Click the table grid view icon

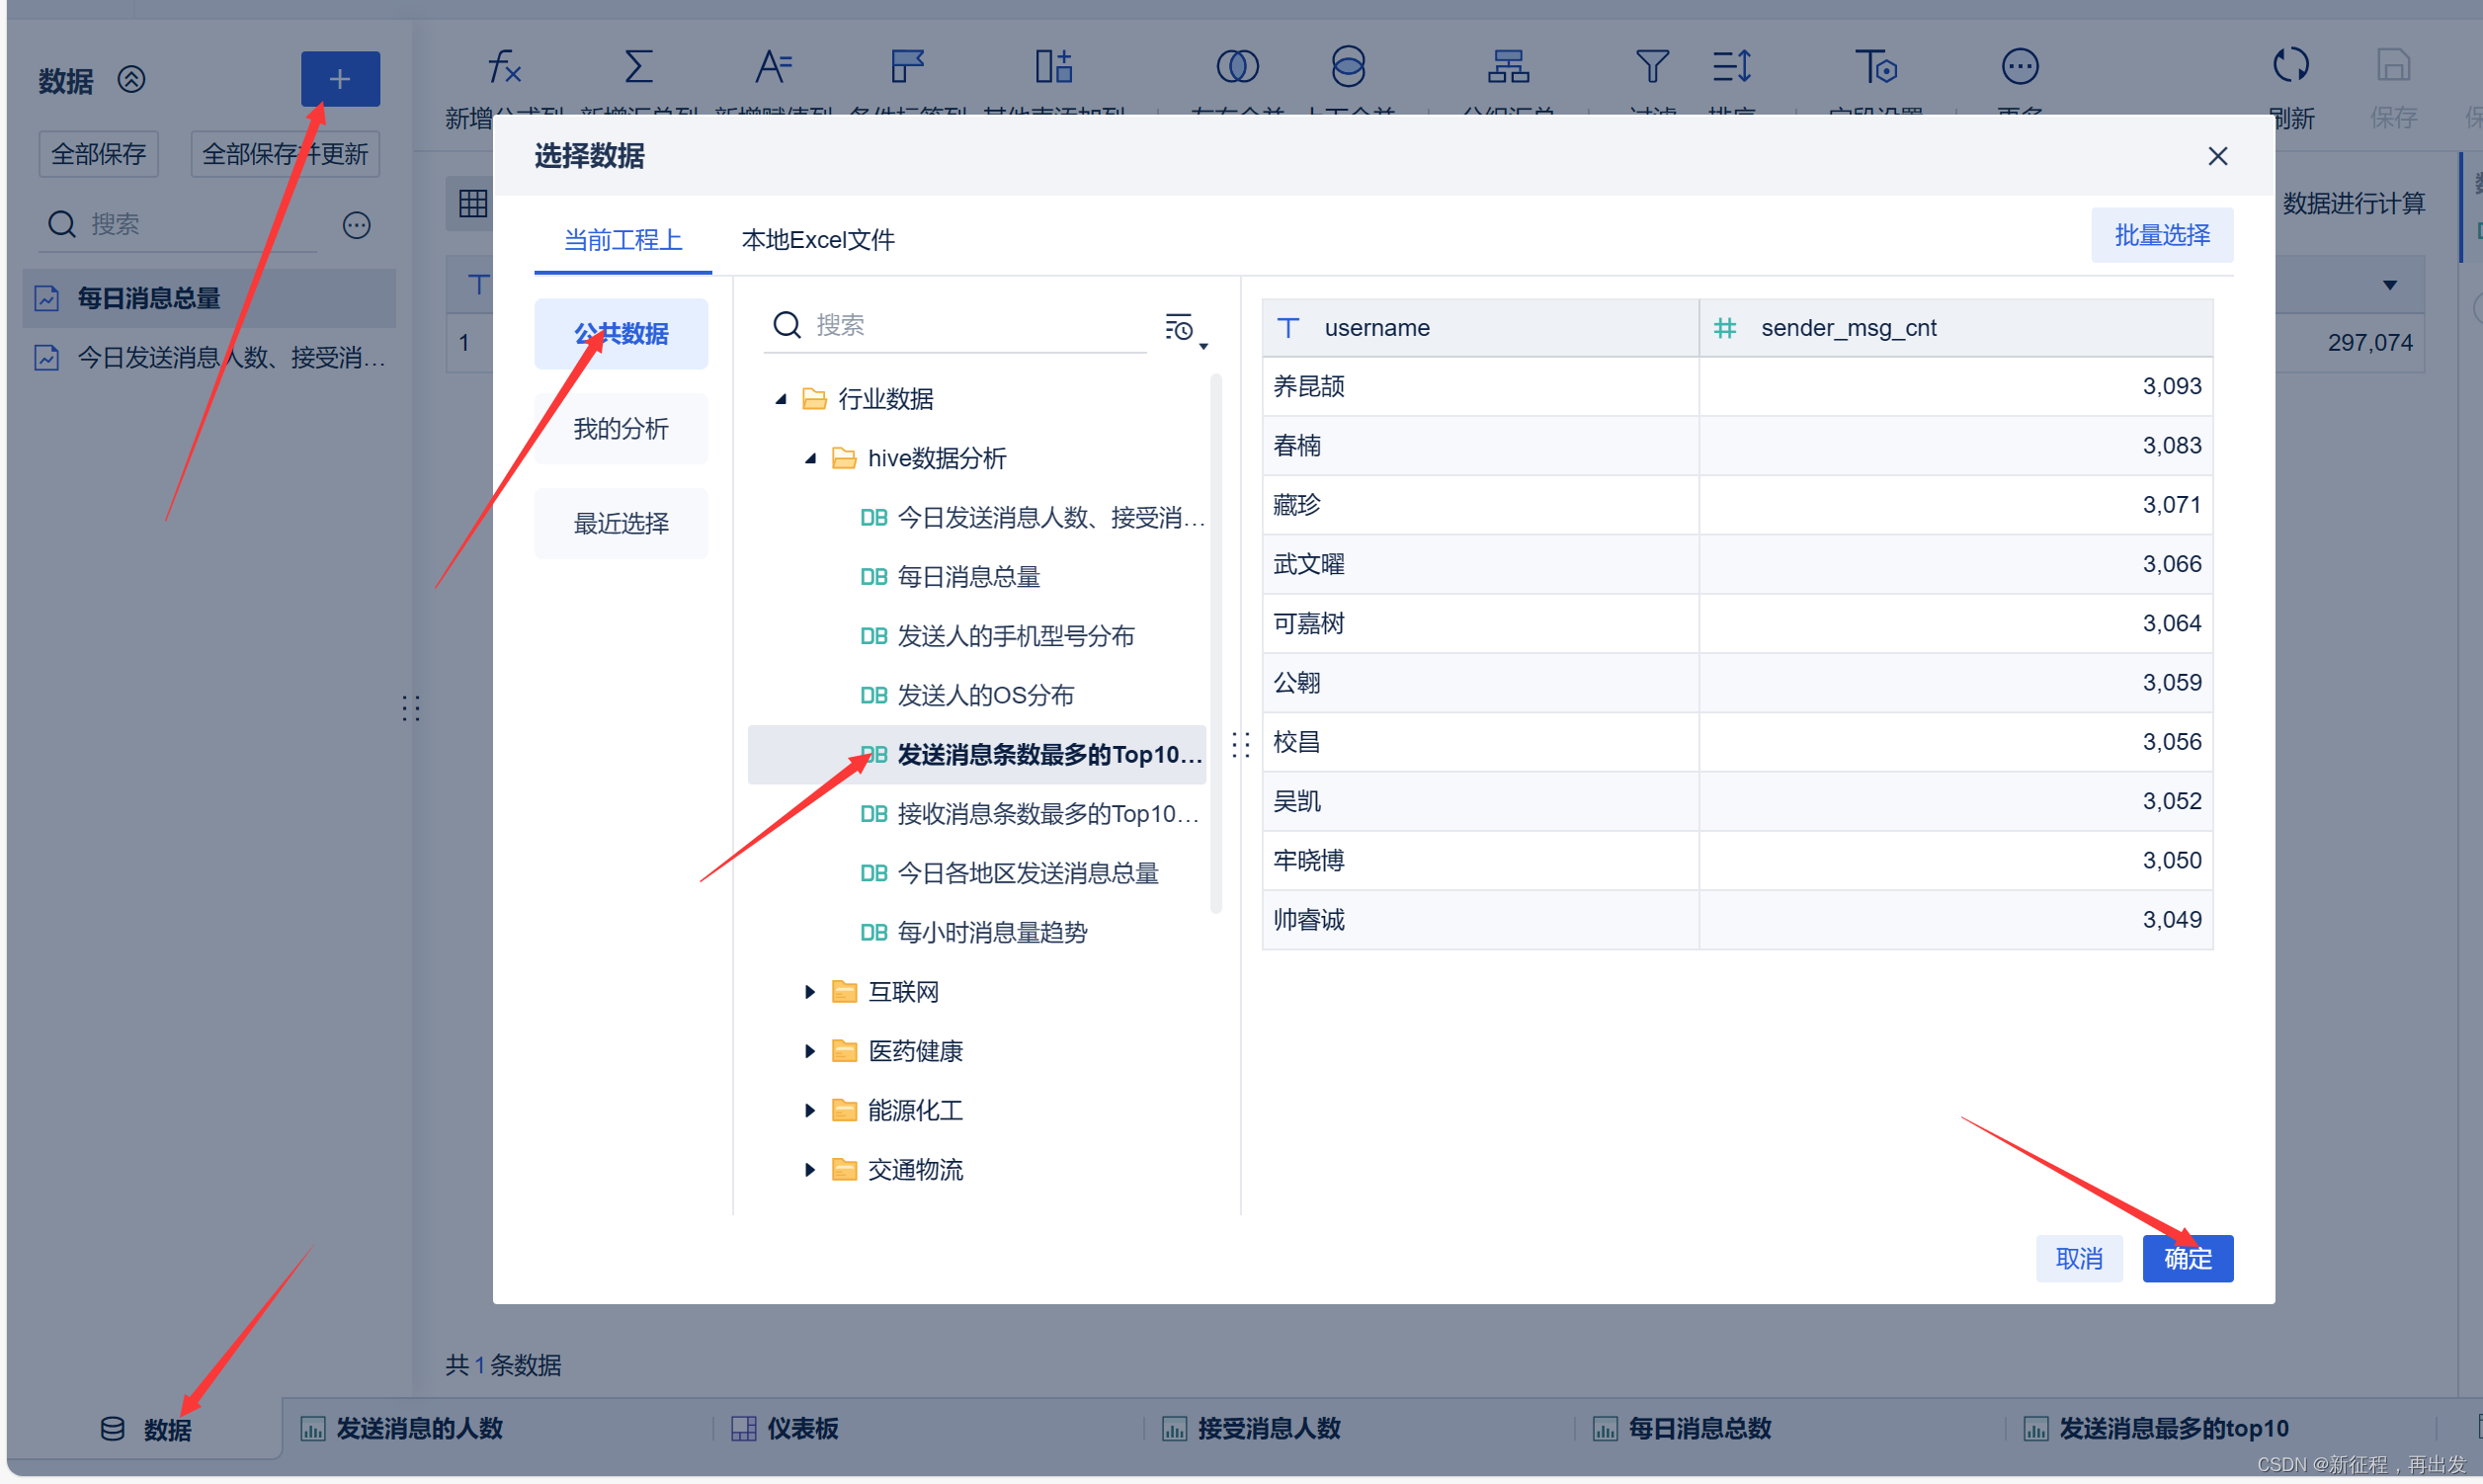[473, 204]
